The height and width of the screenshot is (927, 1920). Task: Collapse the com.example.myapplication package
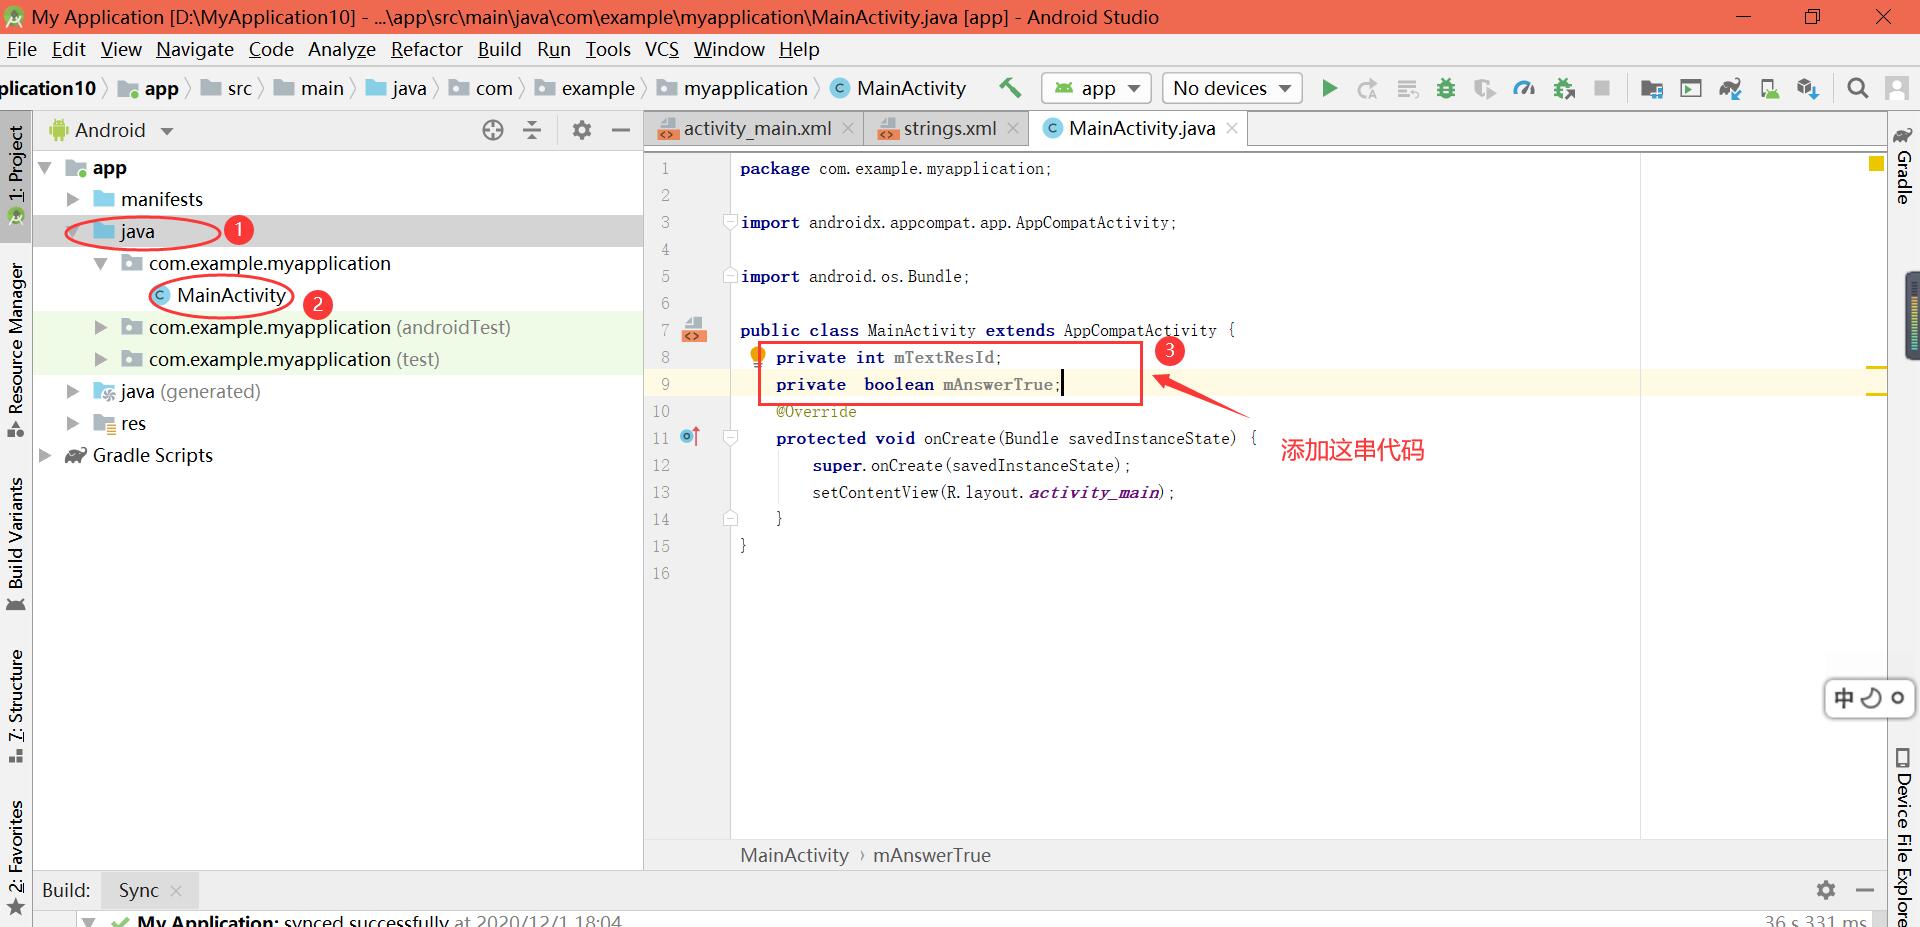coord(101,263)
